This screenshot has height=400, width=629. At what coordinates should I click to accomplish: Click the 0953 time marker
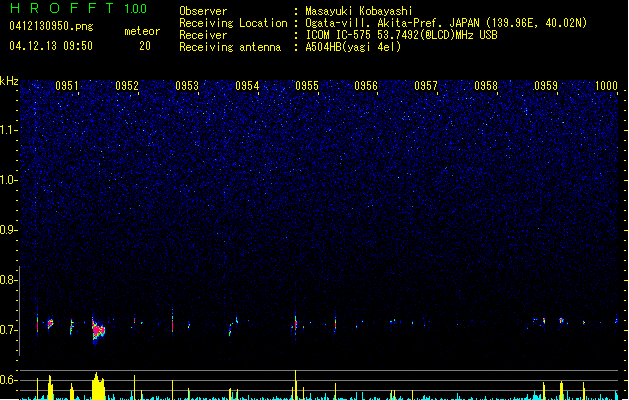(x=187, y=86)
